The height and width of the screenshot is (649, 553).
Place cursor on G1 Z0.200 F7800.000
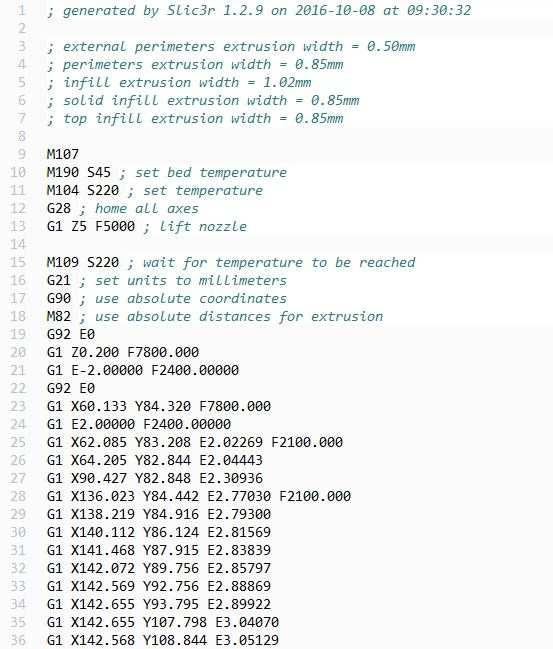coord(123,352)
